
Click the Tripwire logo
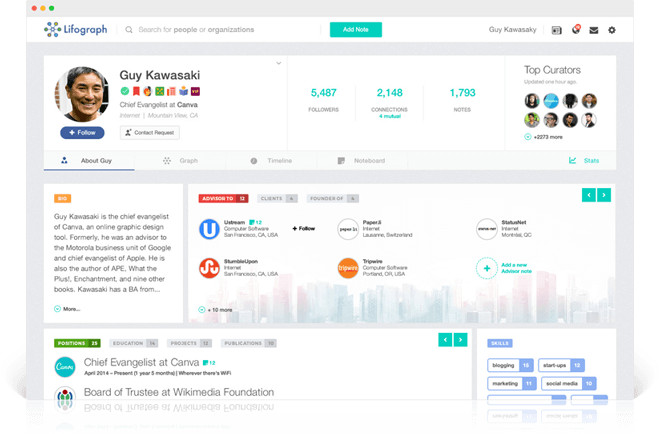click(348, 268)
